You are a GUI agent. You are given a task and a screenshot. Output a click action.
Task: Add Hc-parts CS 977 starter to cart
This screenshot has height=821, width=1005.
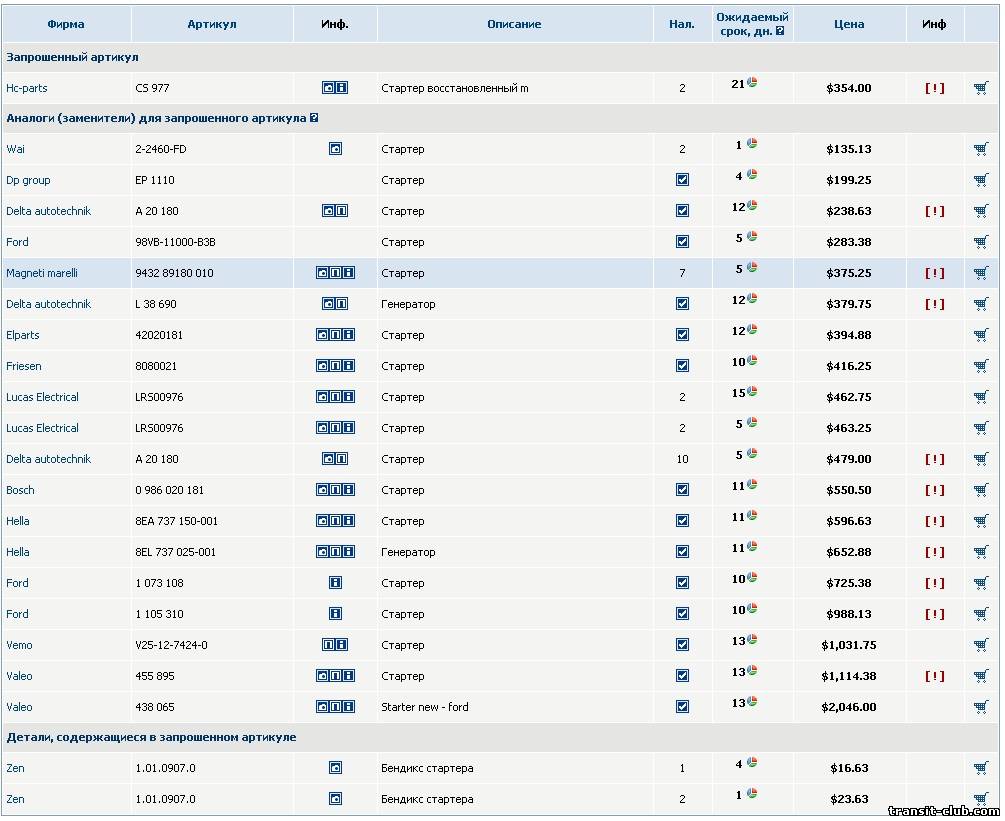tap(981, 88)
